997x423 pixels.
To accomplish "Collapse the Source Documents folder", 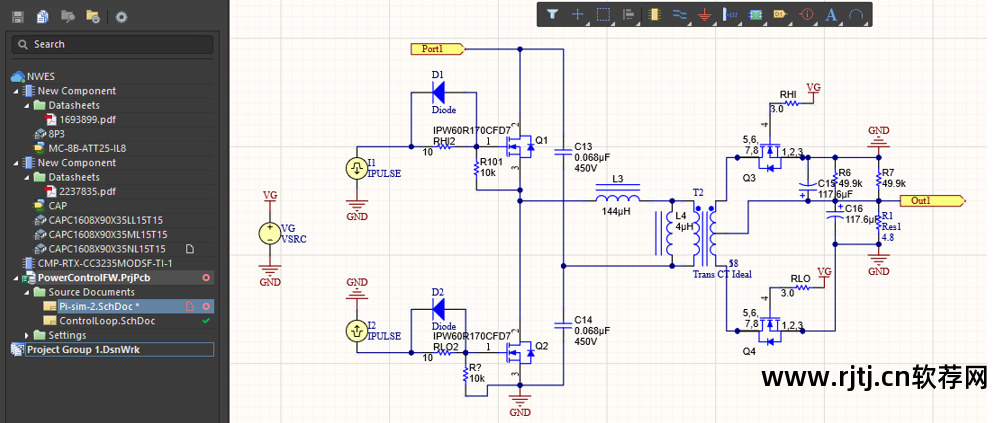I will (27, 293).
